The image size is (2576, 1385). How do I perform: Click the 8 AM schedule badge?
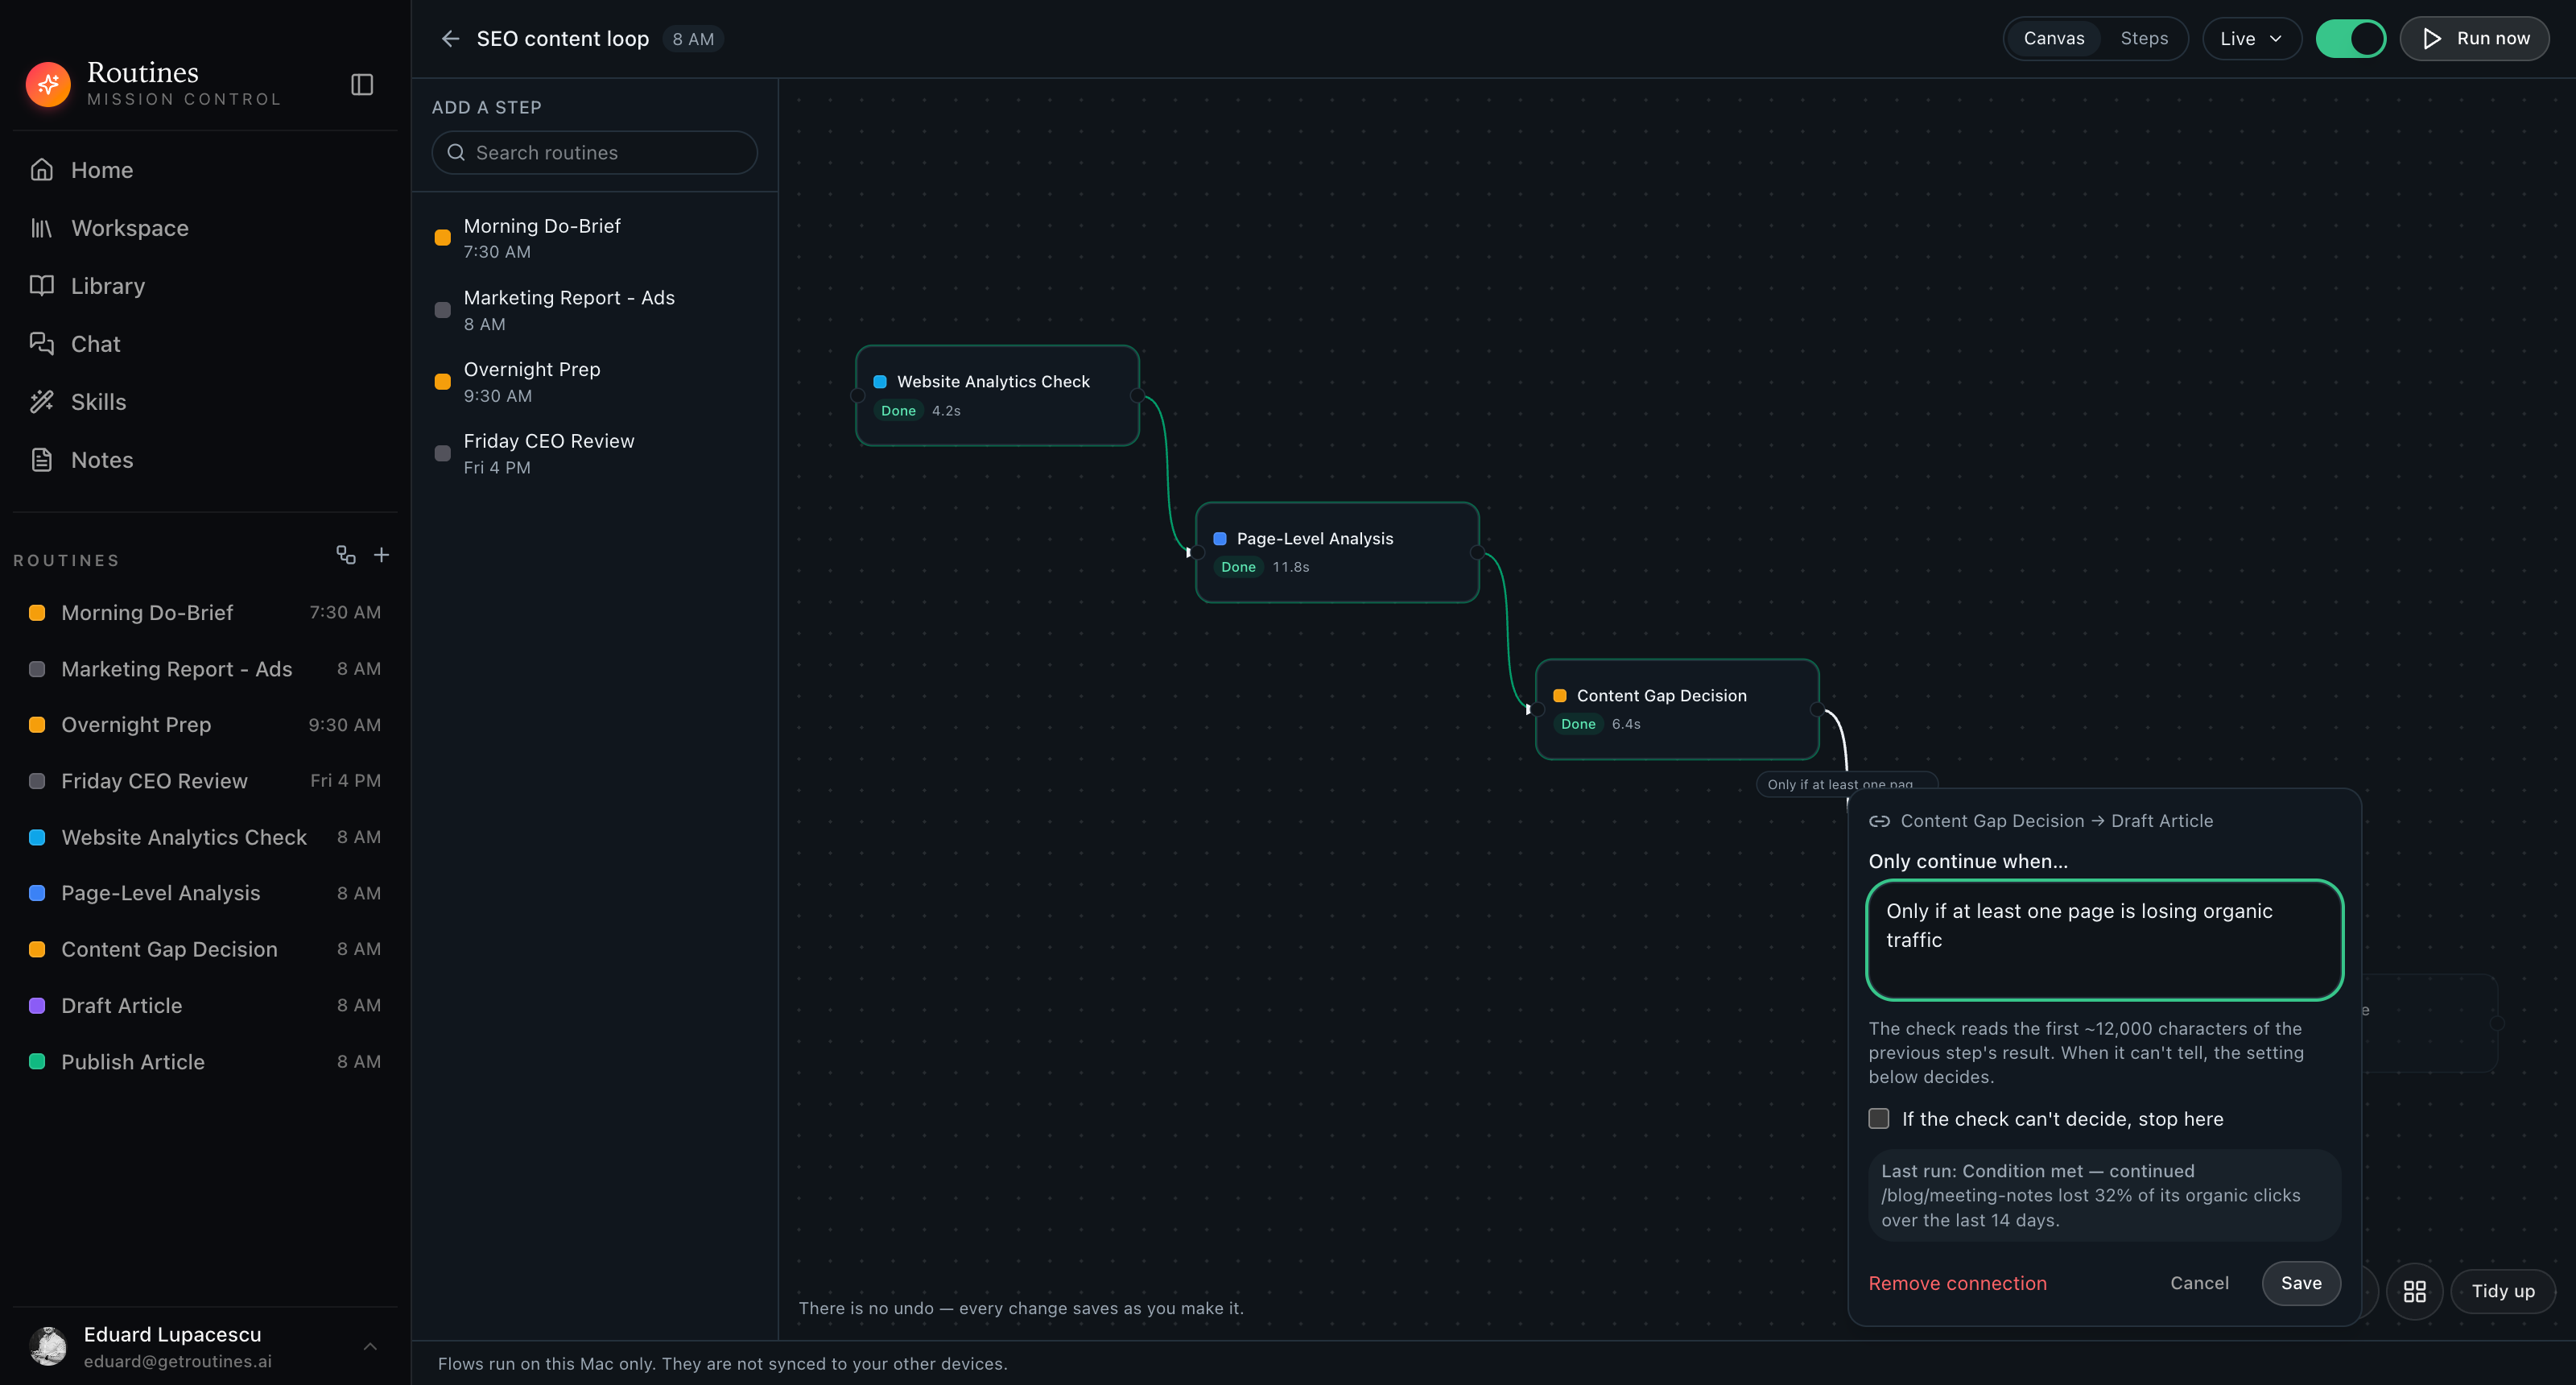tap(693, 39)
